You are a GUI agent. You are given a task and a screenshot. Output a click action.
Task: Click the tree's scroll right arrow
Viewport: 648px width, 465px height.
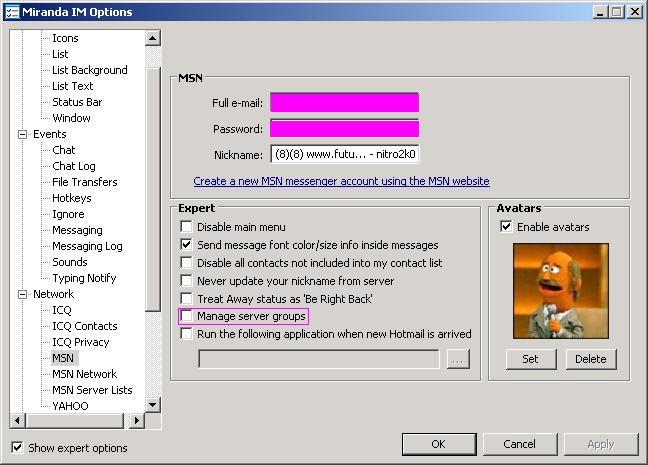137,421
